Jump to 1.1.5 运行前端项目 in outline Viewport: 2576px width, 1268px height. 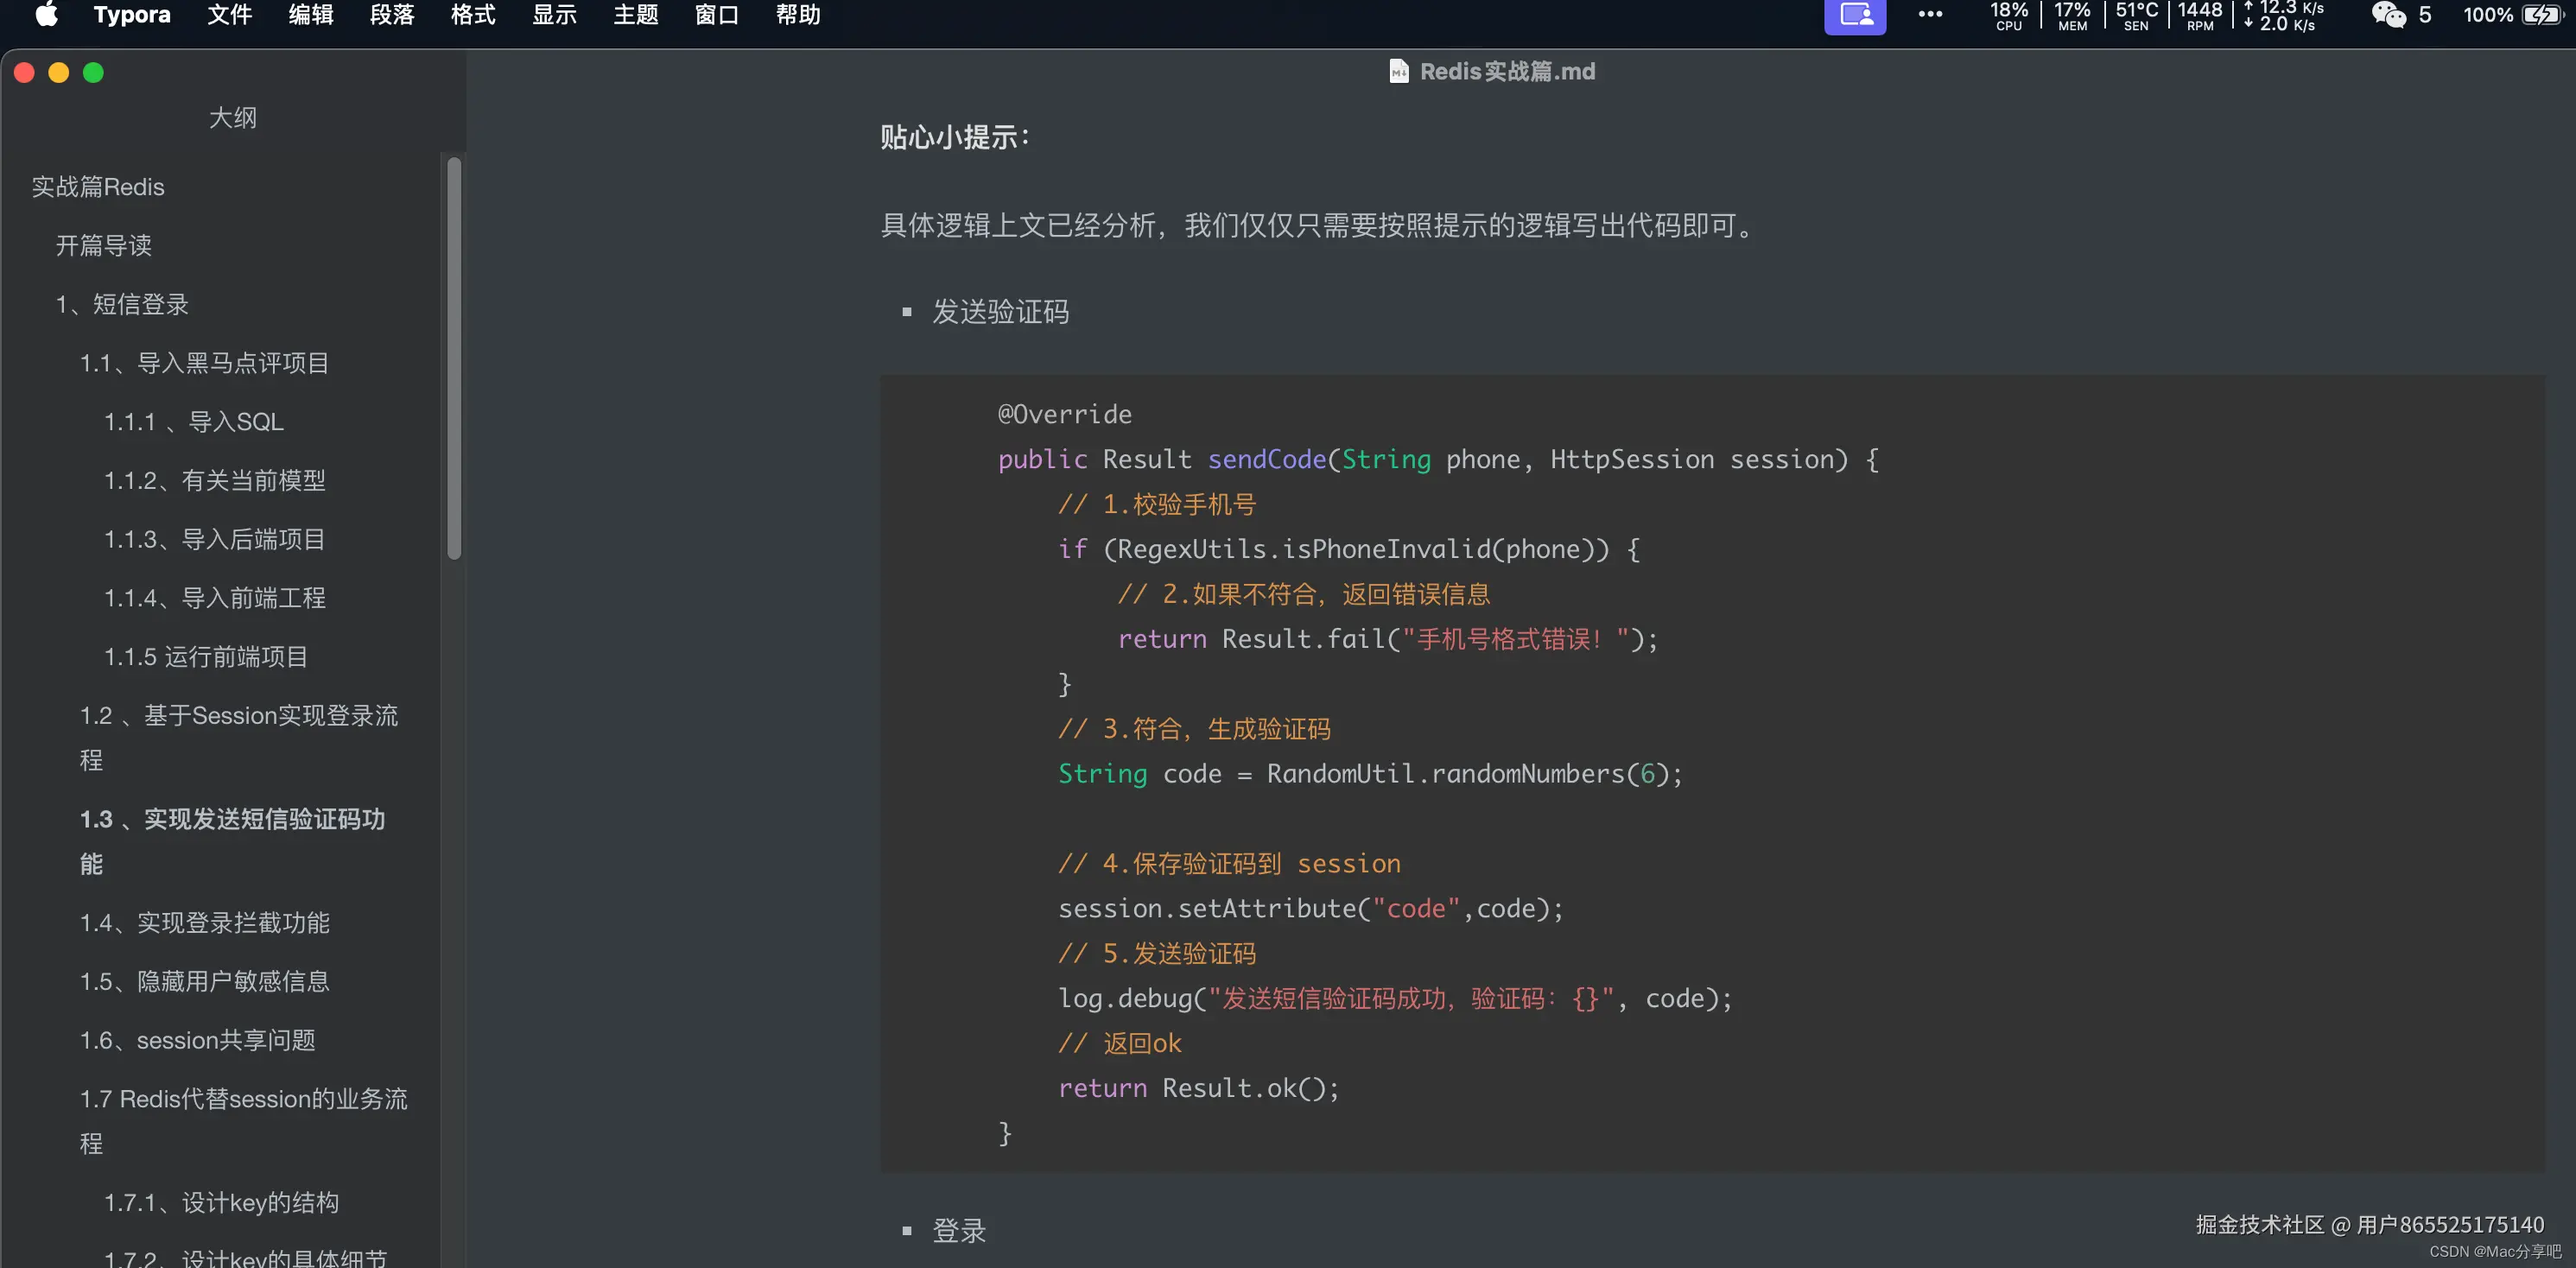[x=206, y=657]
